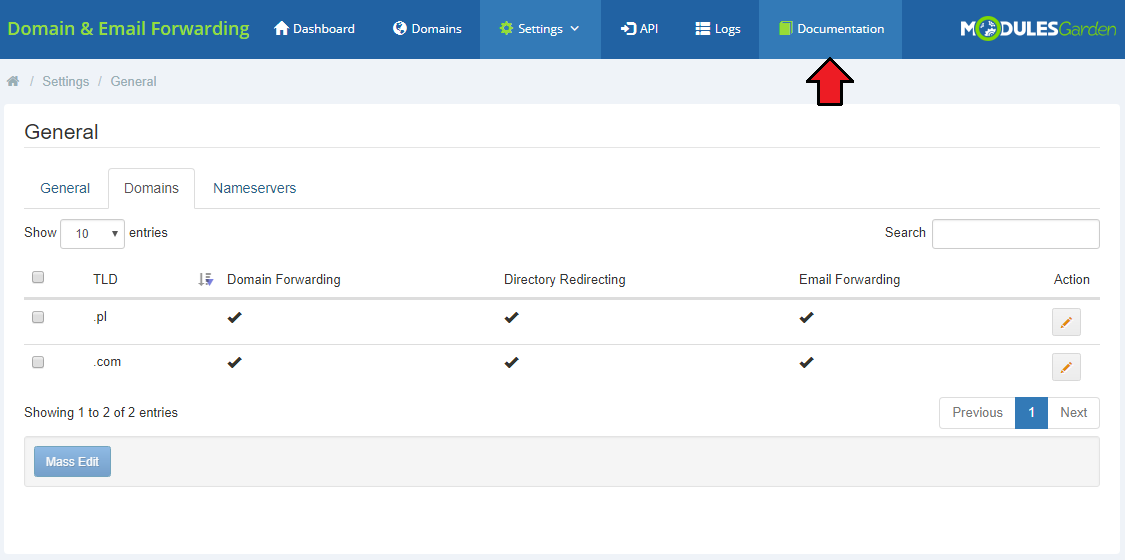Open the Show entries count dropdown

pyautogui.click(x=92, y=233)
